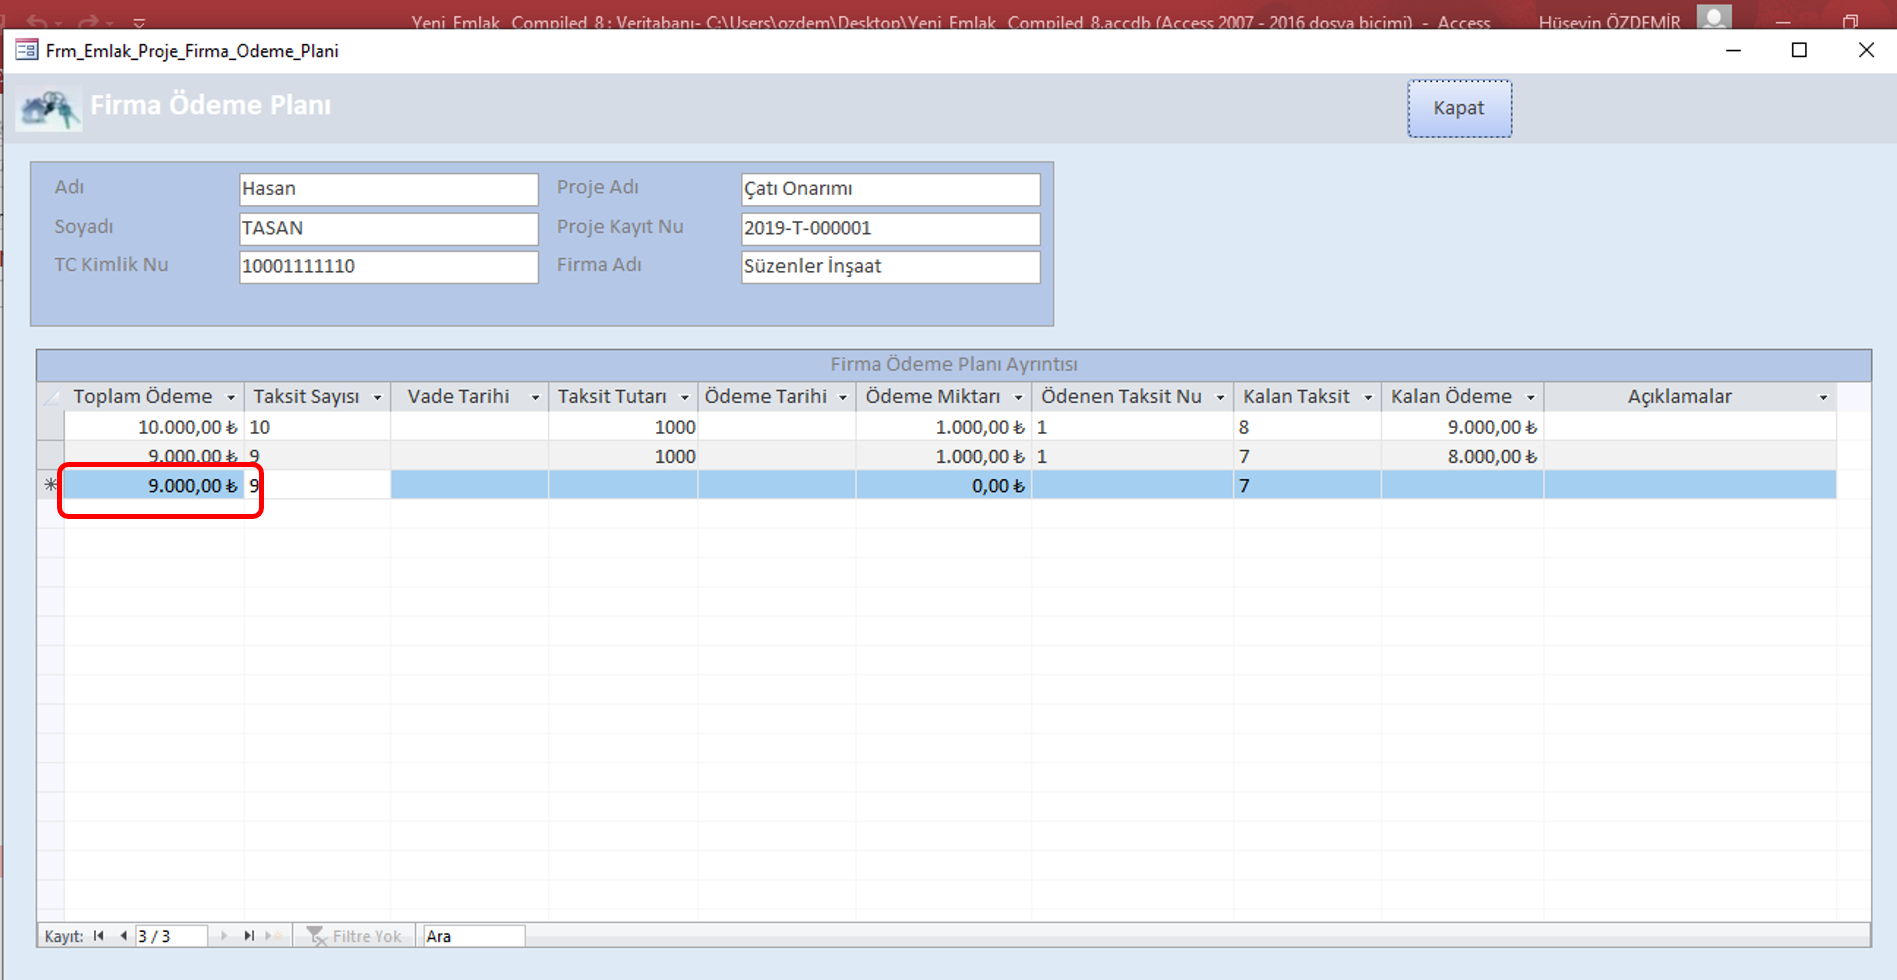Open Kalan Ödeme column filter arrow
The height and width of the screenshot is (980, 1897).
[x=1530, y=398]
